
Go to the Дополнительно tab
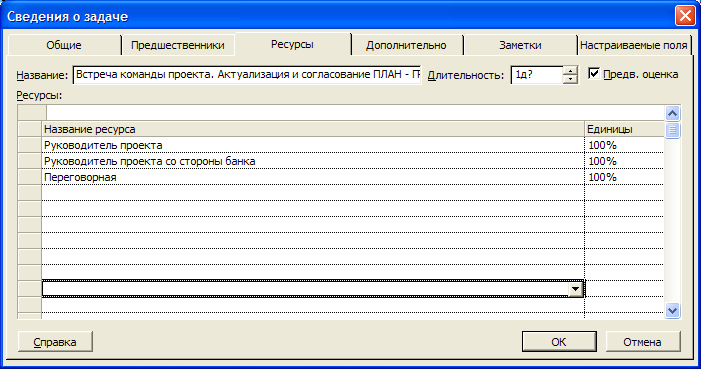tap(406, 45)
